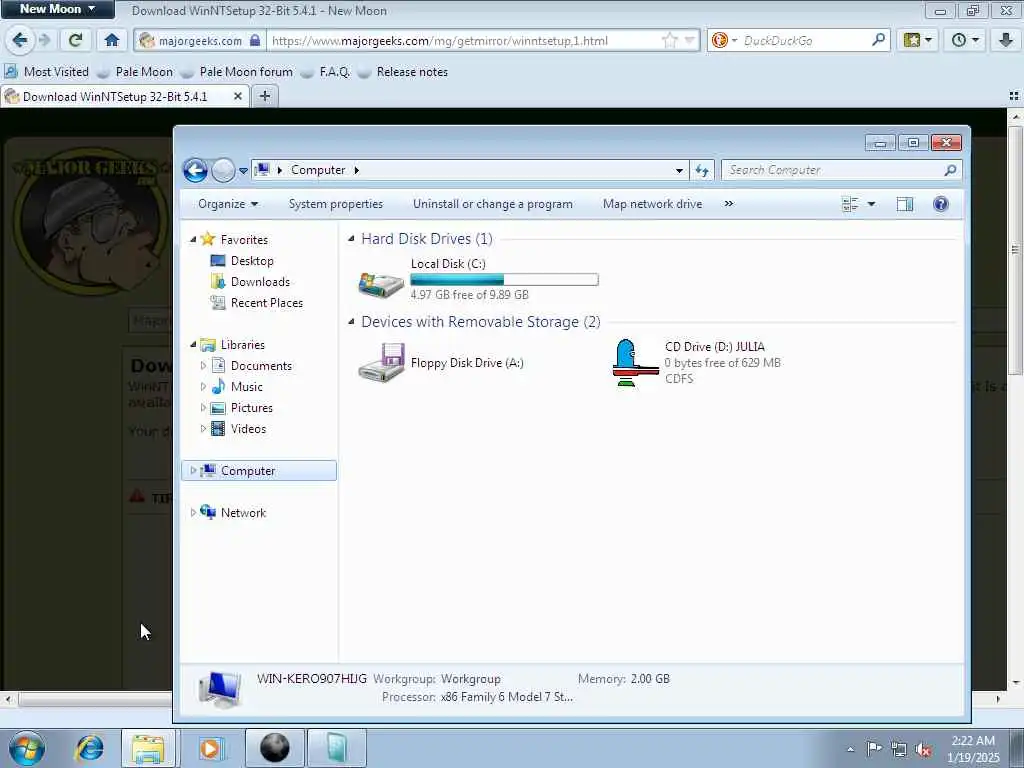Click System properties toolbar button
The width and height of the screenshot is (1024, 768).
pyautogui.click(x=336, y=204)
